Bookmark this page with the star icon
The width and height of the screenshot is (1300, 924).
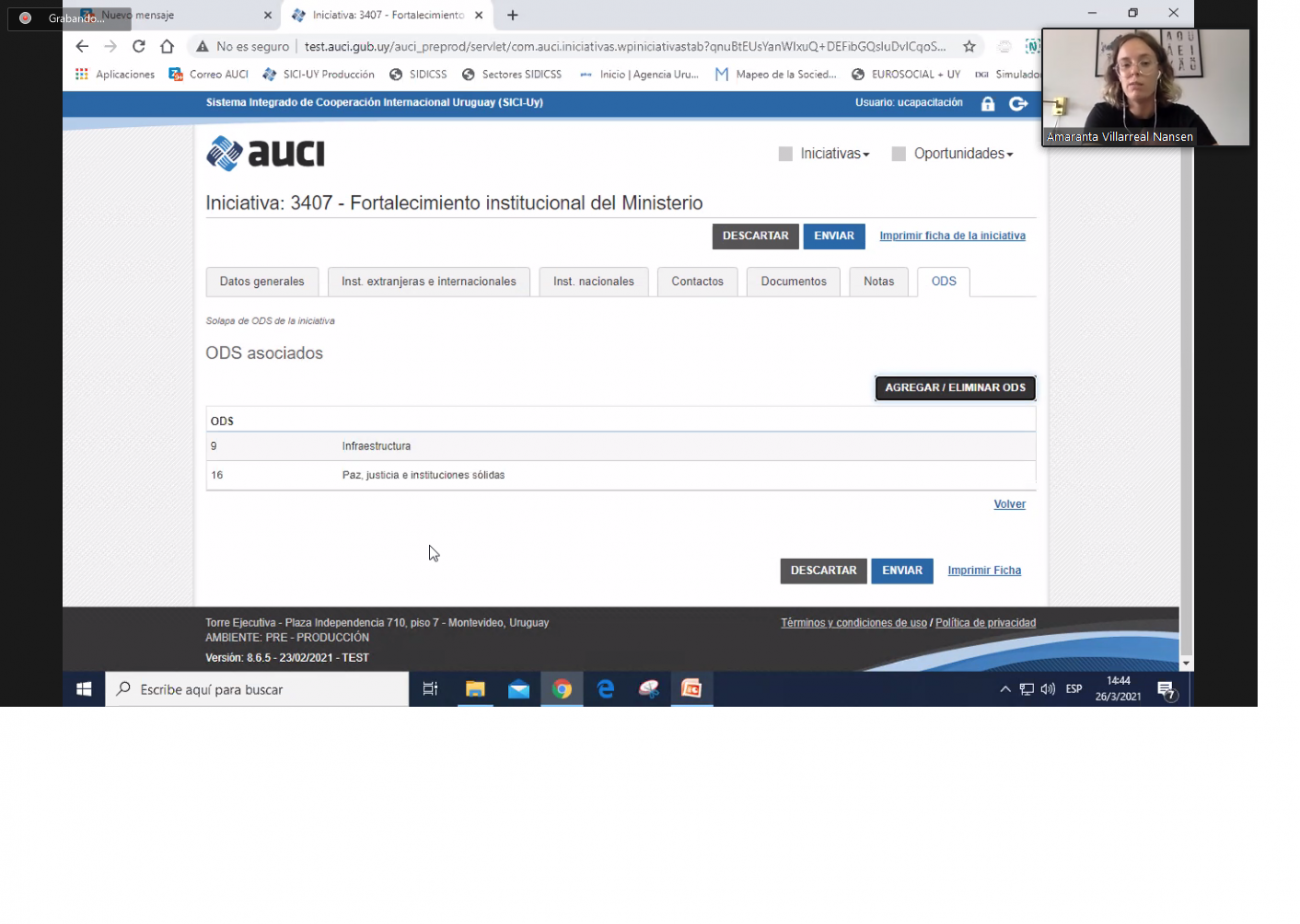(x=969, y=46)
